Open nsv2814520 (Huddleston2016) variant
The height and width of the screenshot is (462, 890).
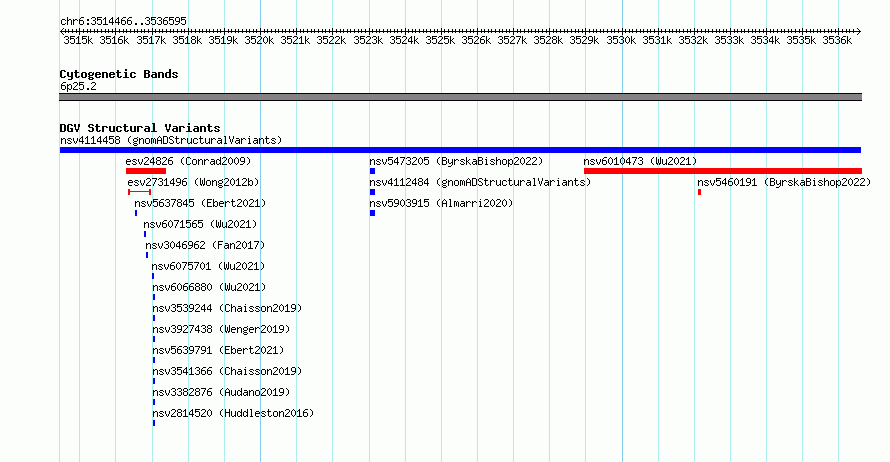click(x=233, y=413)
